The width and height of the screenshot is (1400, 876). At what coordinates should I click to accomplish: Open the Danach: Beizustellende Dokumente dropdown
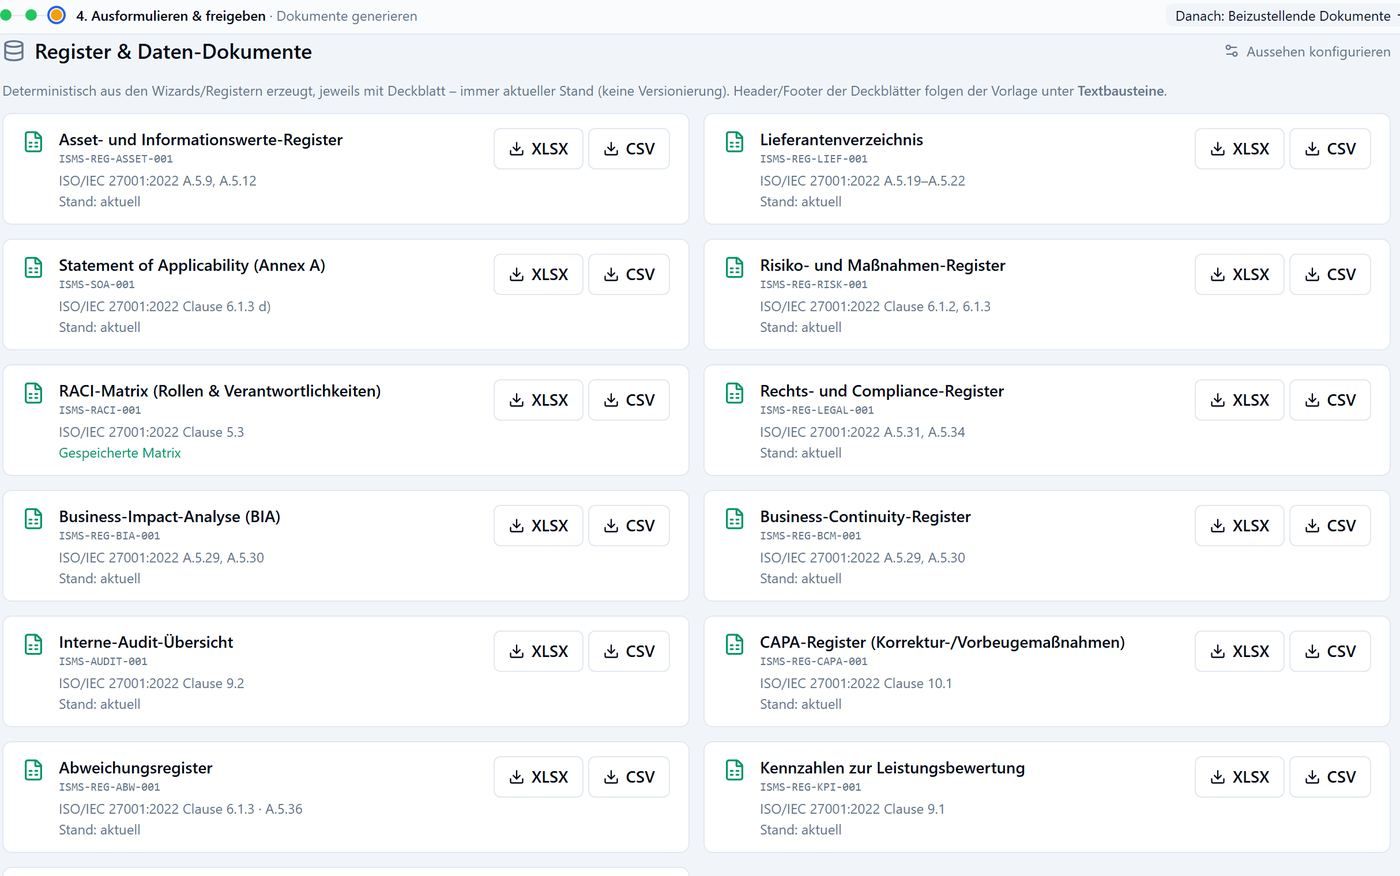(1284, 16)
